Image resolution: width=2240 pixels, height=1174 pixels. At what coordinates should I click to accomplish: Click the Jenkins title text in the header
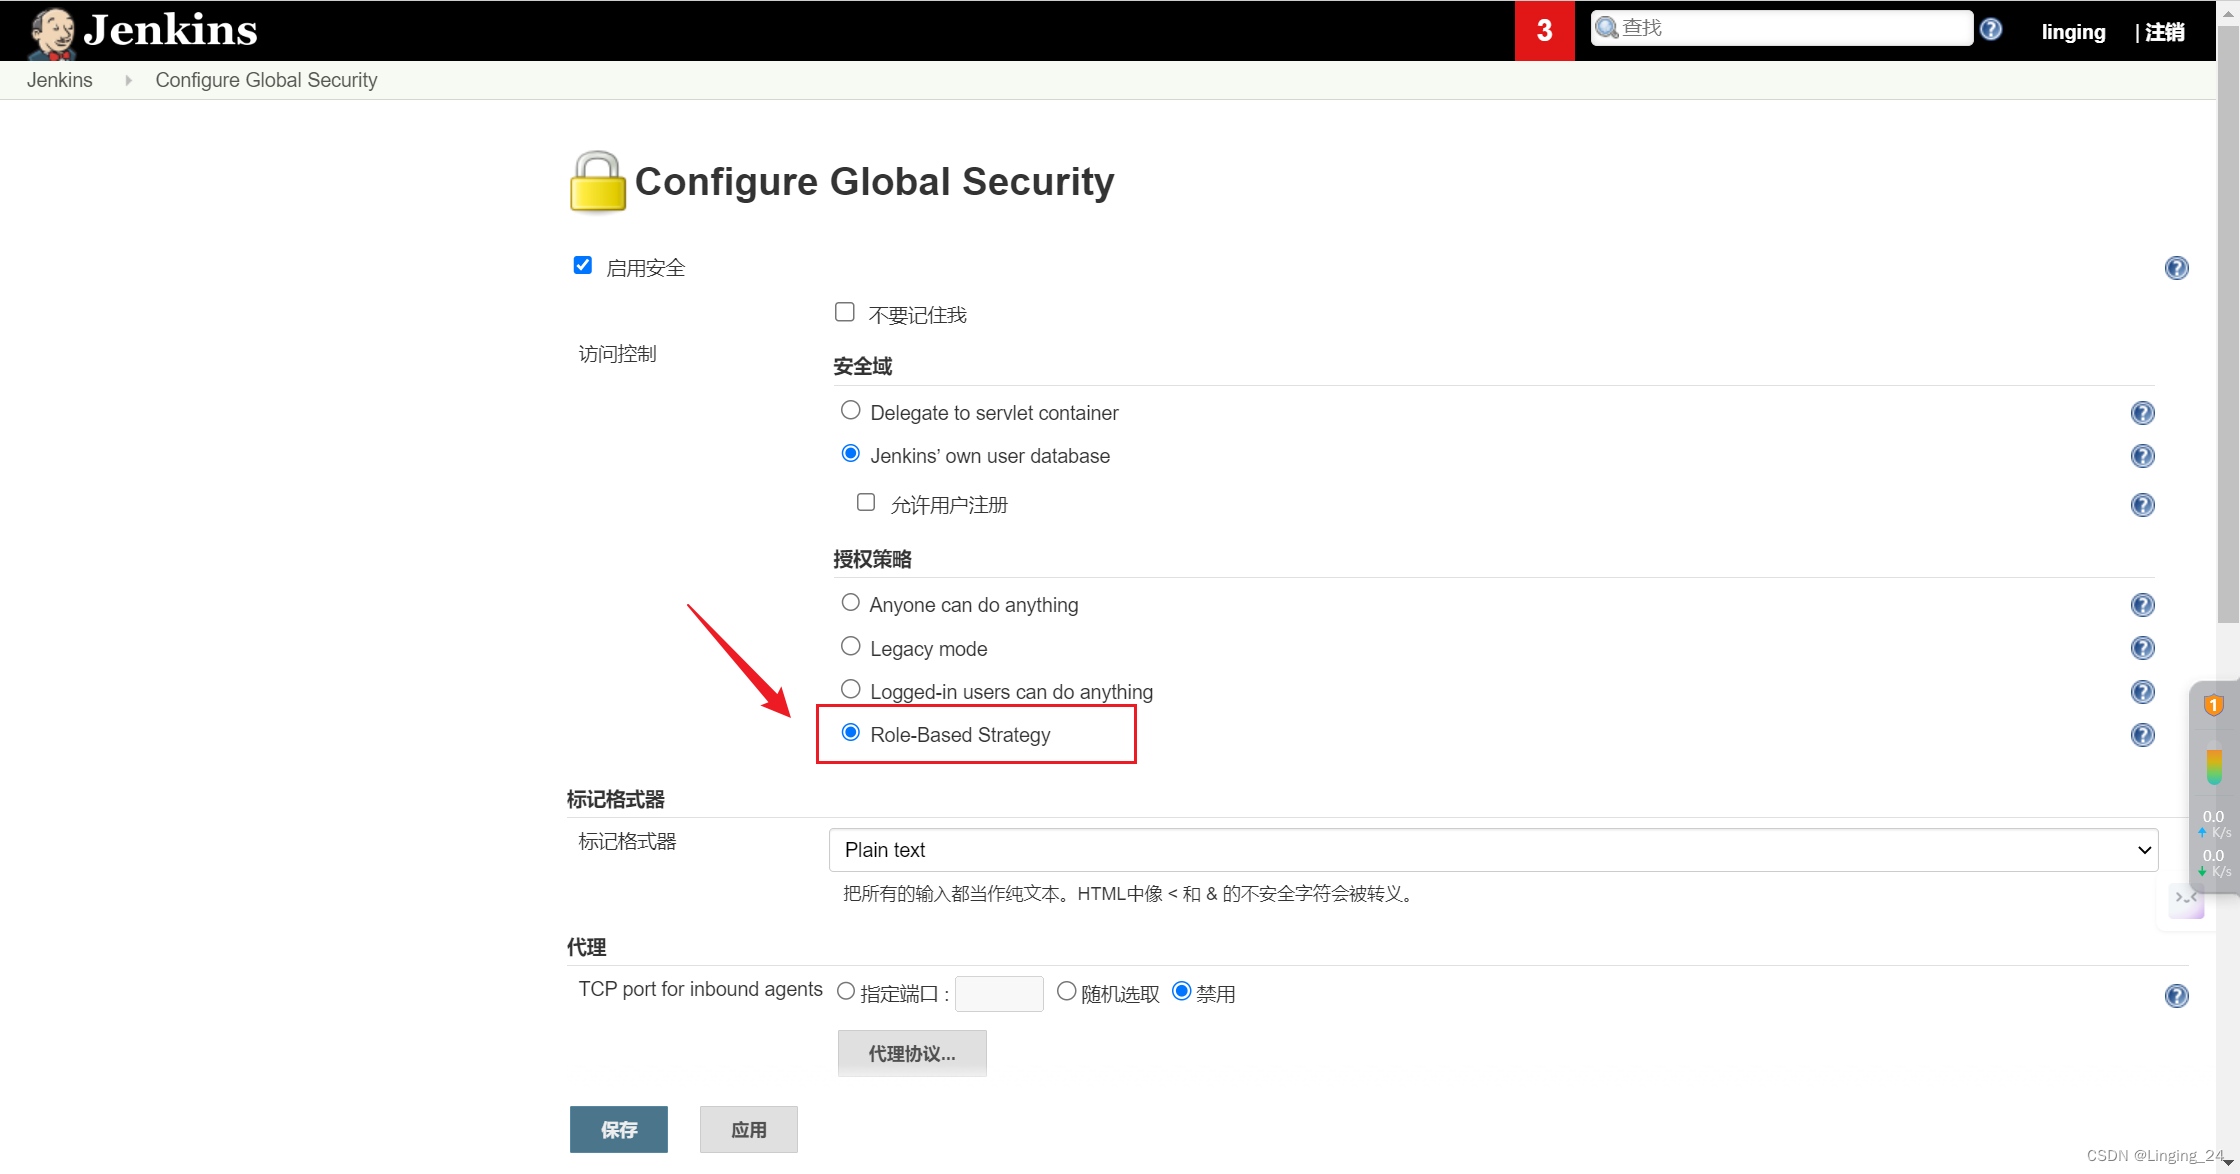tap(171, 30)
